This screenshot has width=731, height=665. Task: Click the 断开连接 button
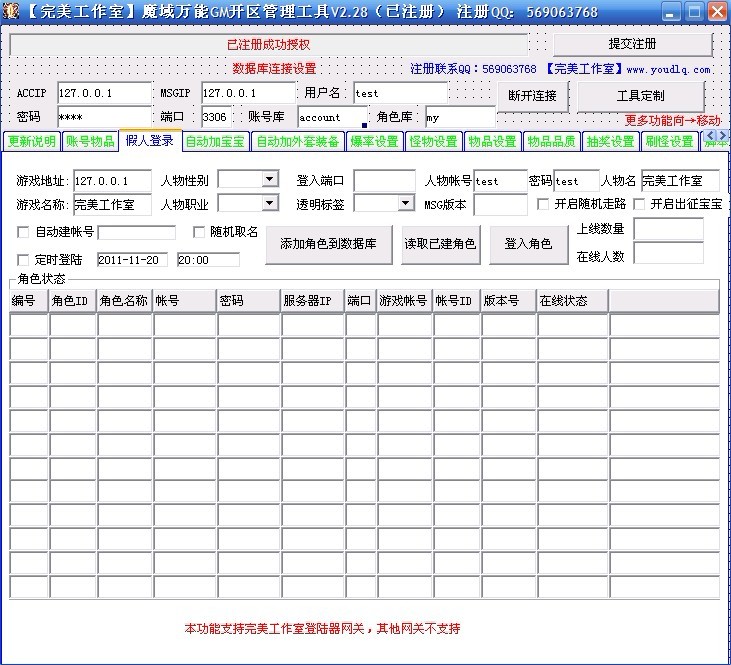(533, 96)
